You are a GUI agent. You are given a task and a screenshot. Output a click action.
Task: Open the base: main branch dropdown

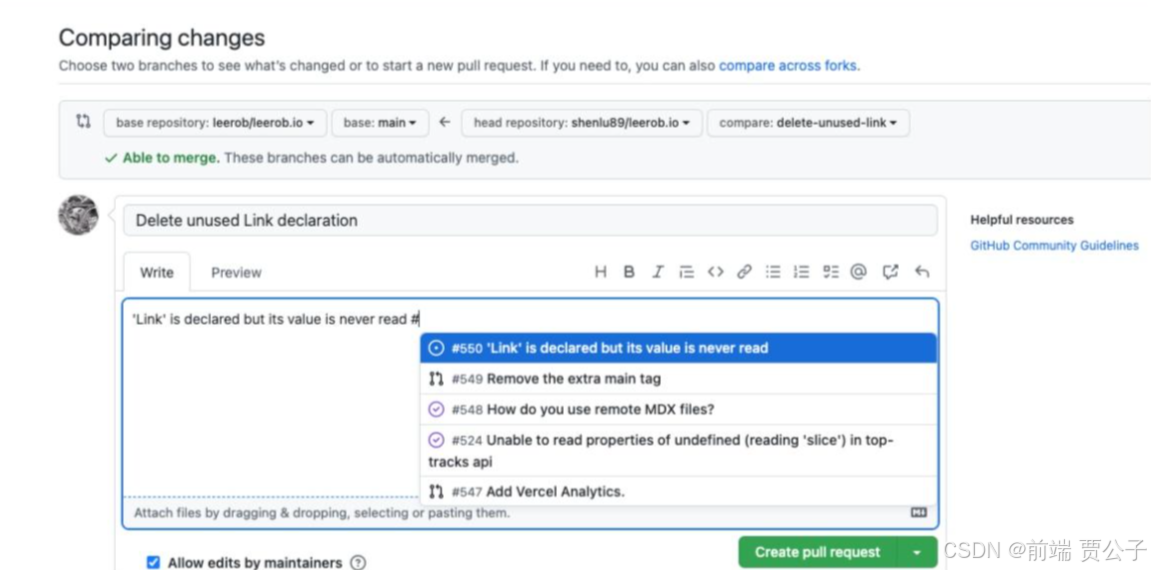pyautogui.click(x=380, y=123)
